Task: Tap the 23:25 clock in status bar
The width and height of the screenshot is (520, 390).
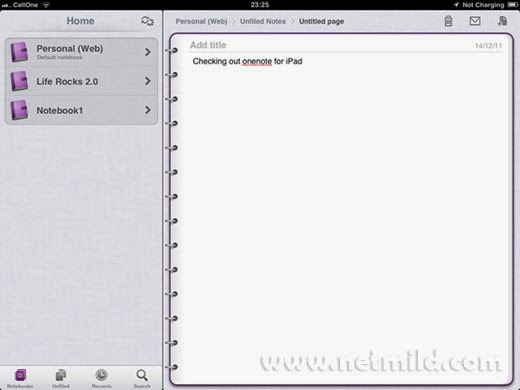Action: [x=260, y=5]
